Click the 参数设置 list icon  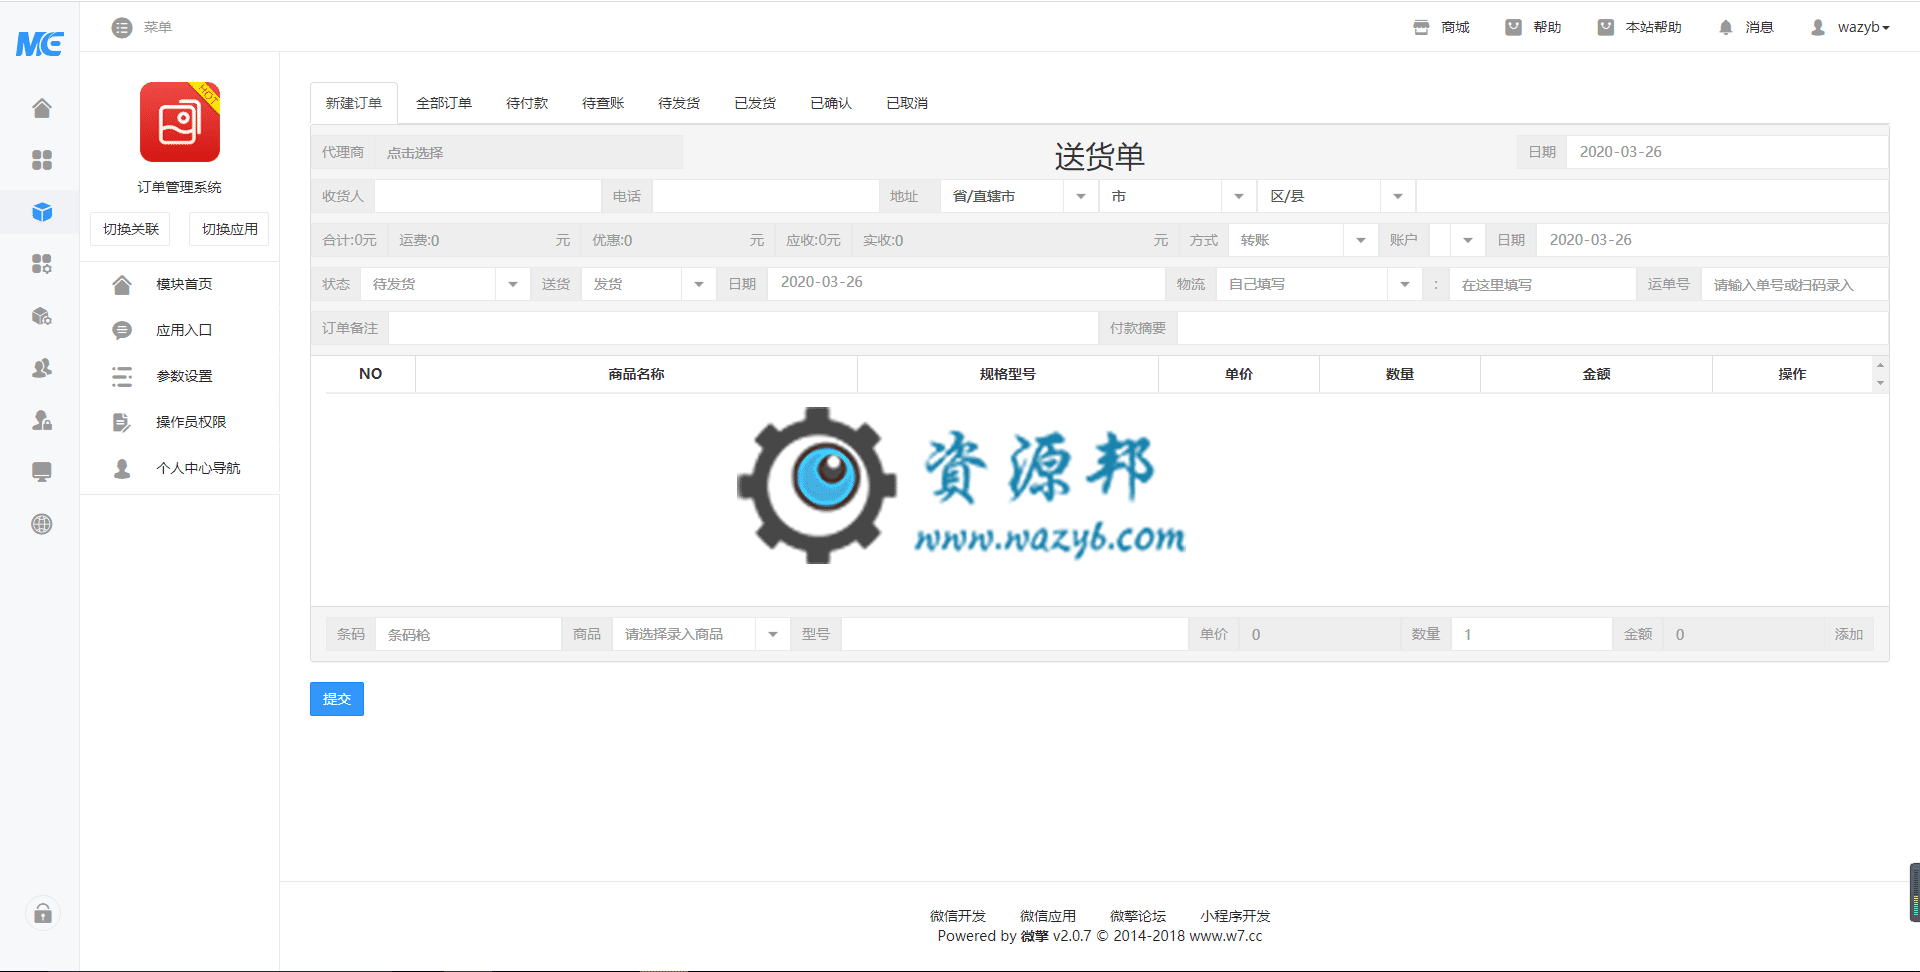(x=122, y=377)
